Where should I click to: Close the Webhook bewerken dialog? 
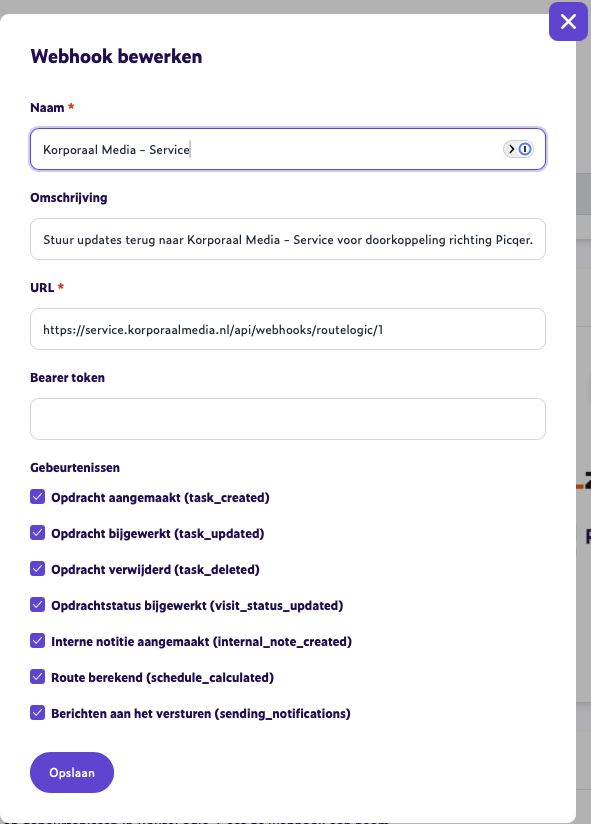[x=568, y=21]
